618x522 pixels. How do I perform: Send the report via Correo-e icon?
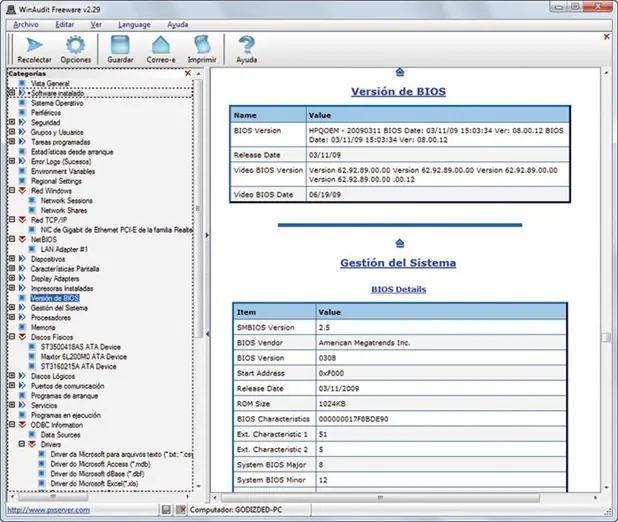coord(161,49)
